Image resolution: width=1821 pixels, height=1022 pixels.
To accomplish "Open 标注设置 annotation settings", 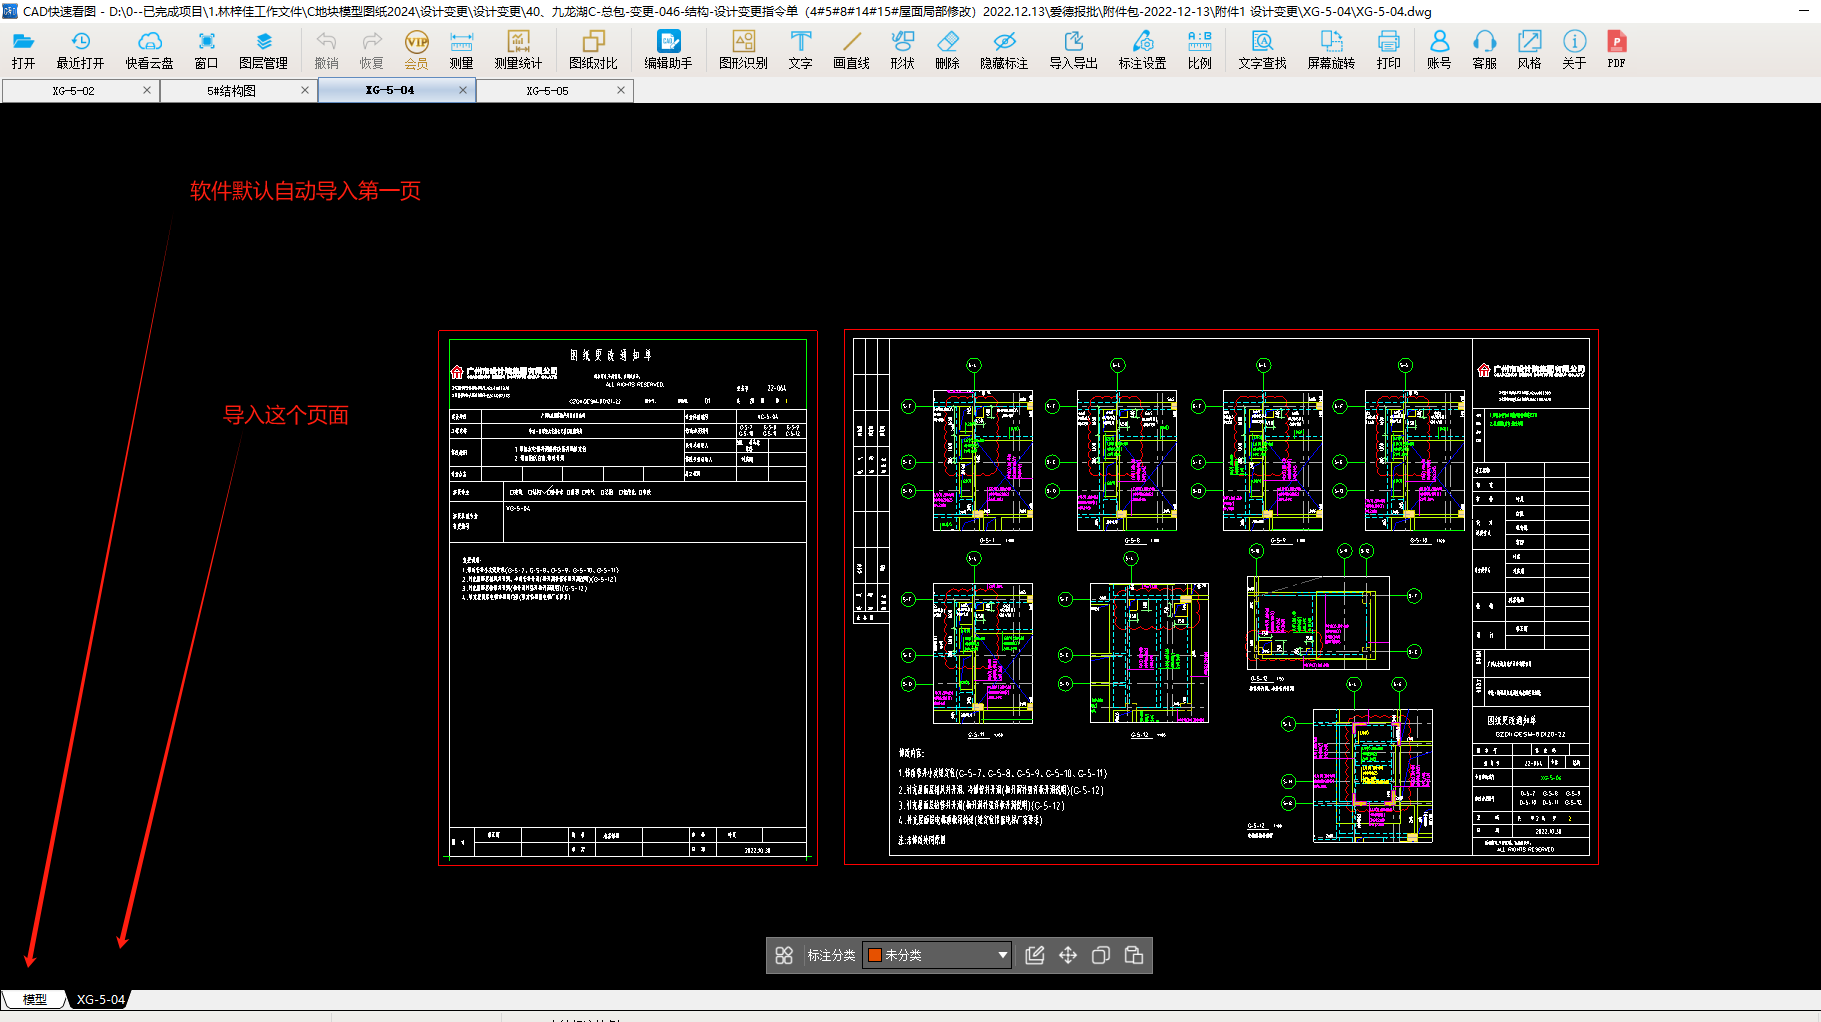I will [1142, 49].
